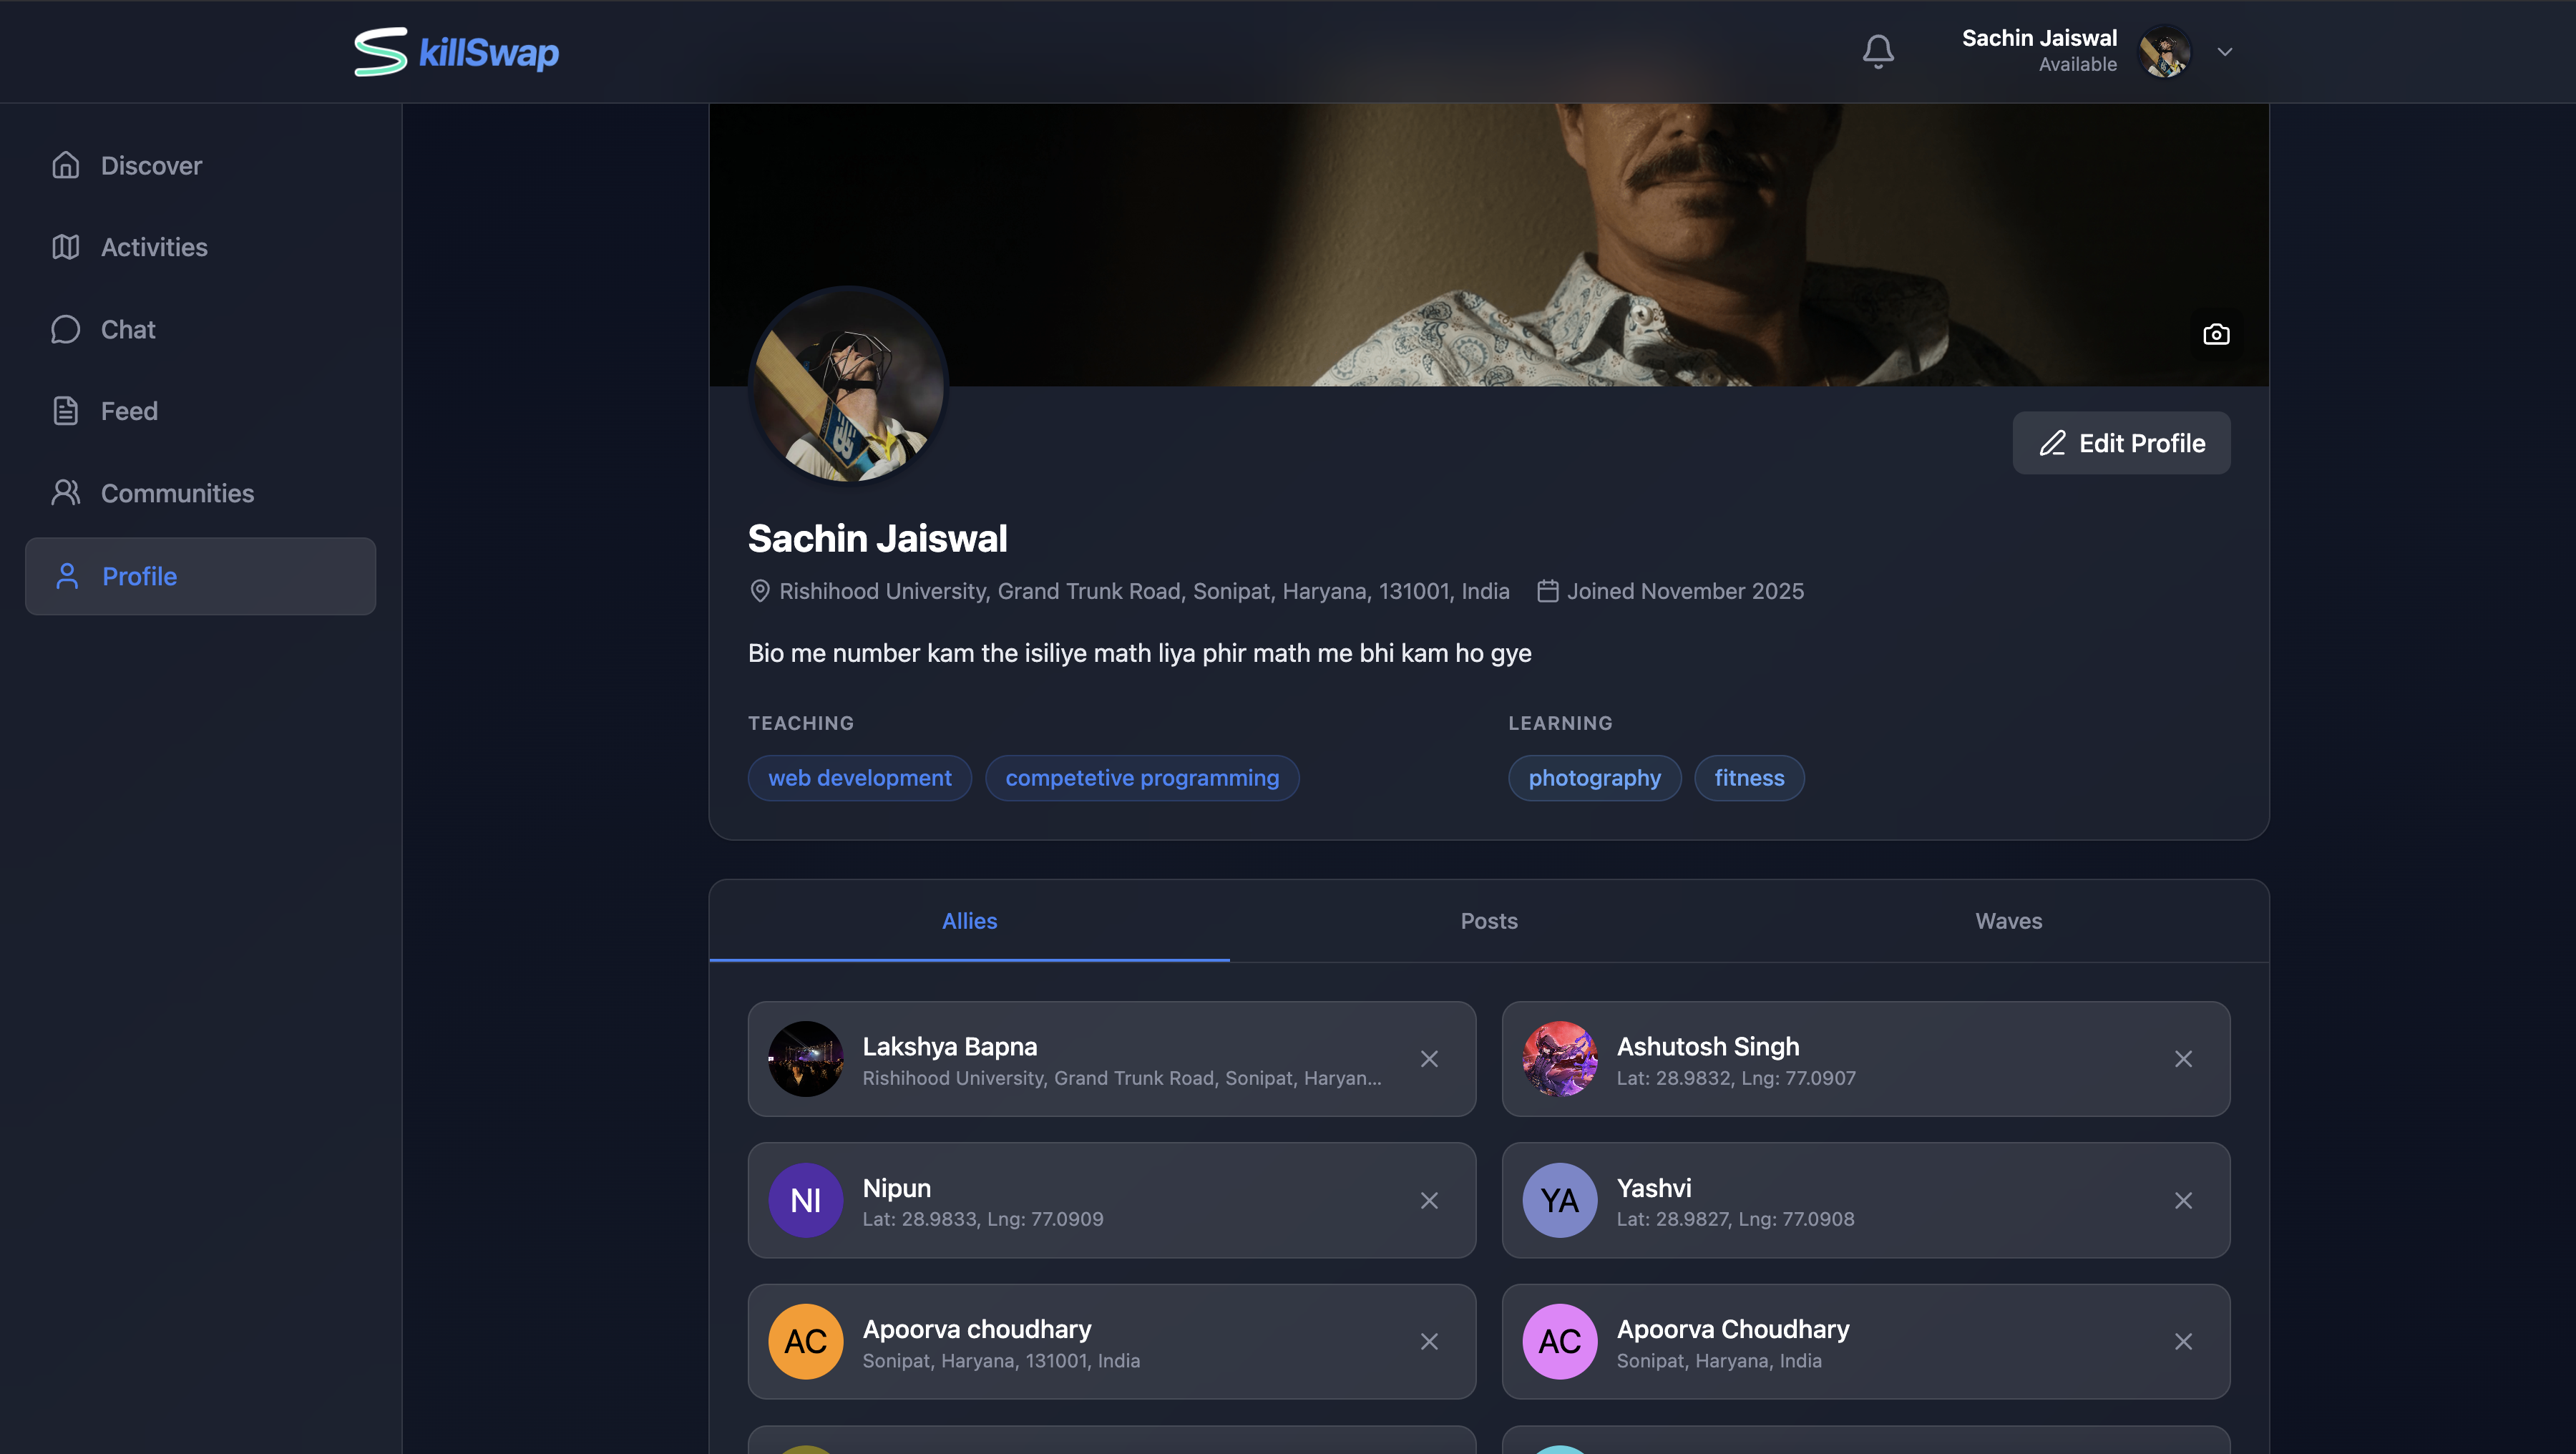
Task: Remove Yashvi from allies list
Action: pyautogui.click(x=2183, y=1200)
